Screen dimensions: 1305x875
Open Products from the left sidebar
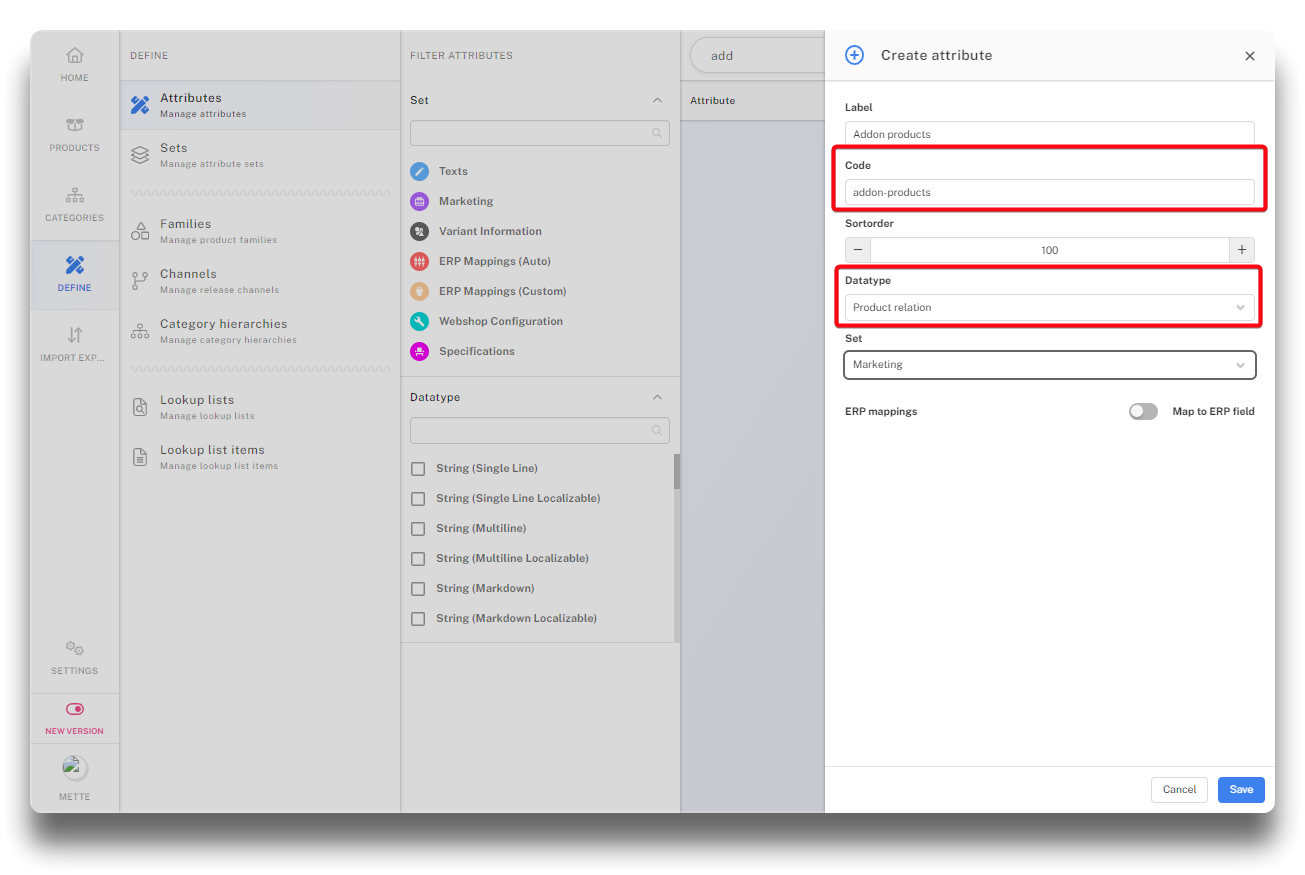pos(74,126)
